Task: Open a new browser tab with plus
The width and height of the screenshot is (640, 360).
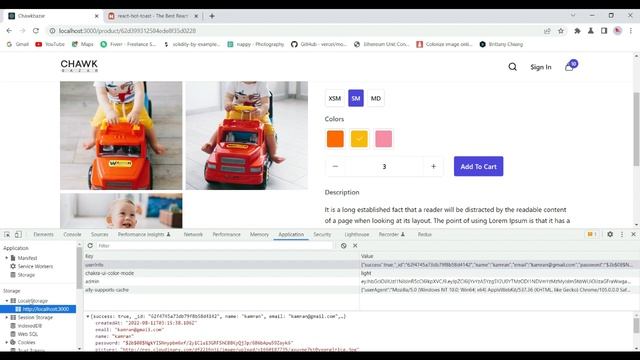Action: [212, 16]
